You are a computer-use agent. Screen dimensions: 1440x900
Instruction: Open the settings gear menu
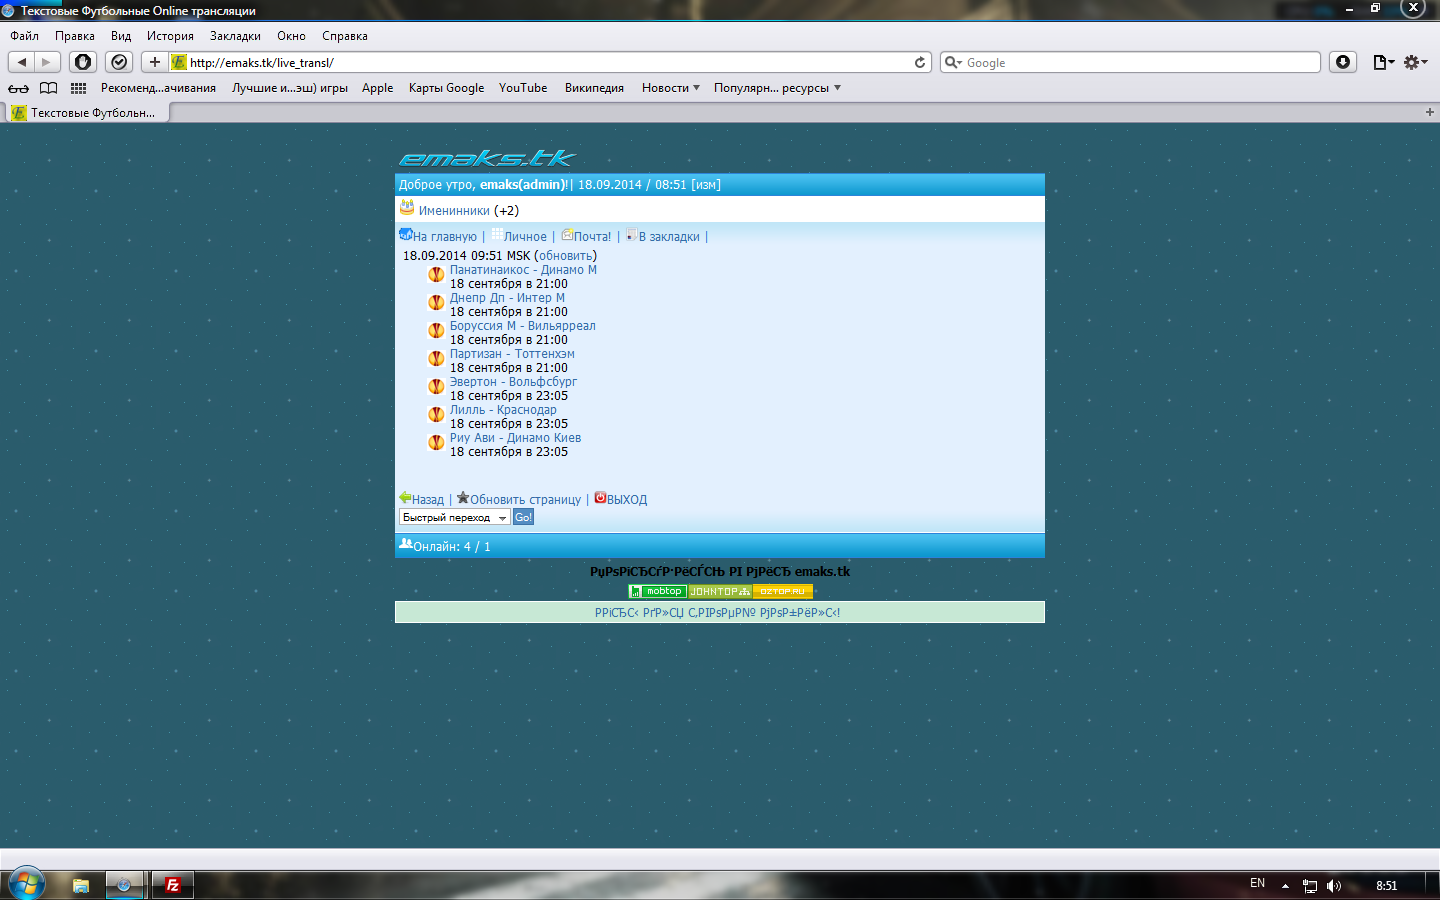click(x=1415, y=62)
